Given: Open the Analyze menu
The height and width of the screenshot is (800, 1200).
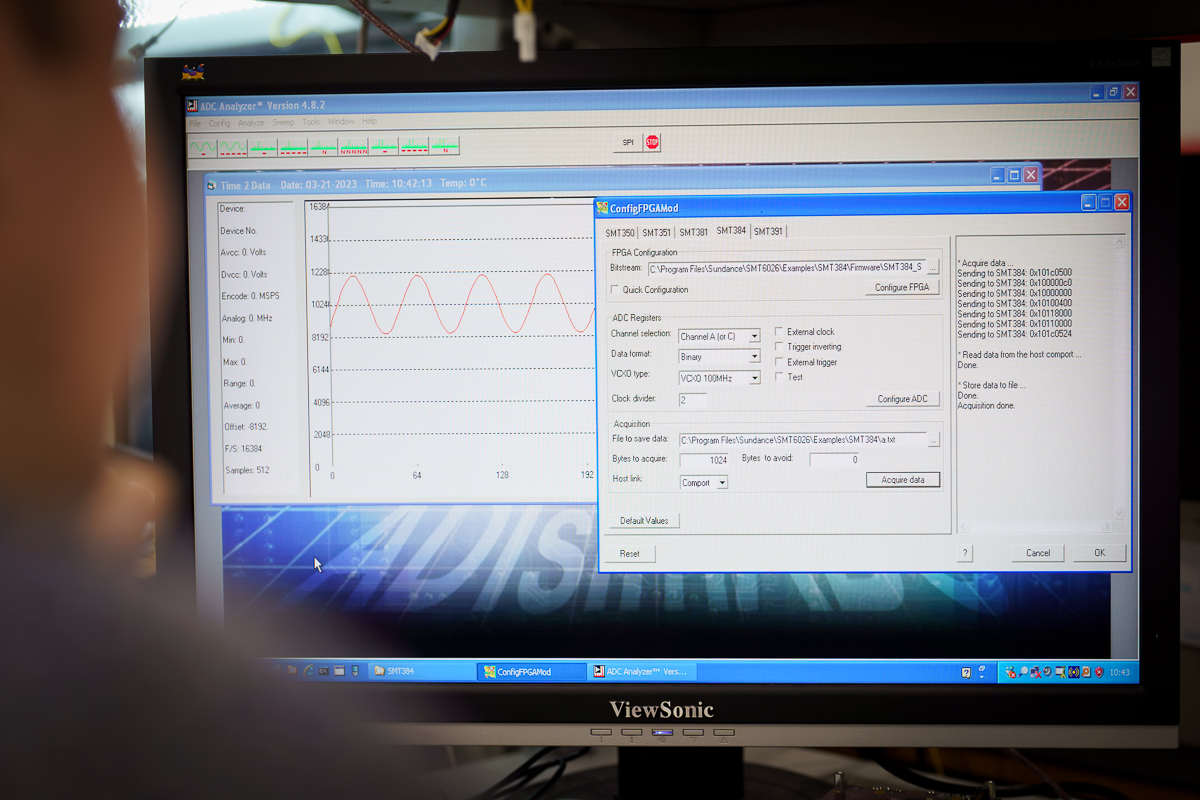Looking at the screenshot, I should [x=251, y=123].
